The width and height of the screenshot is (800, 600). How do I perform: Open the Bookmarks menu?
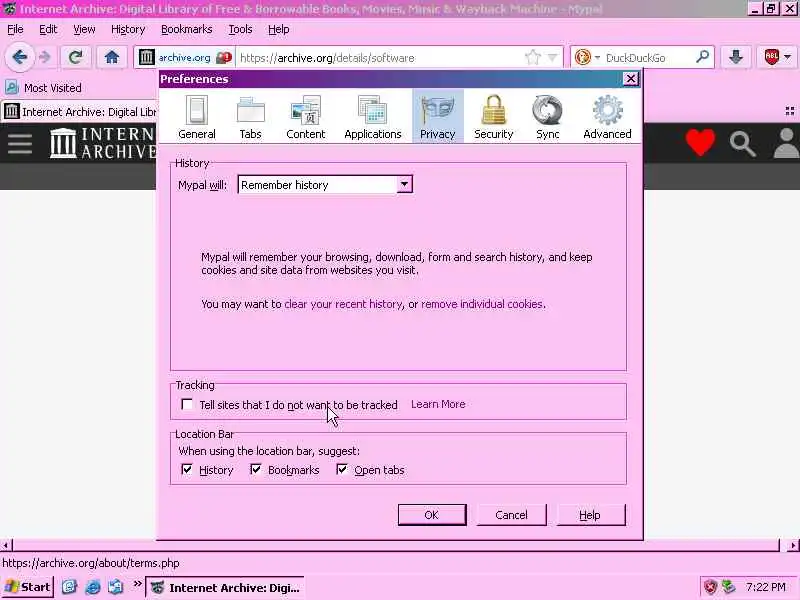(186, 30)
